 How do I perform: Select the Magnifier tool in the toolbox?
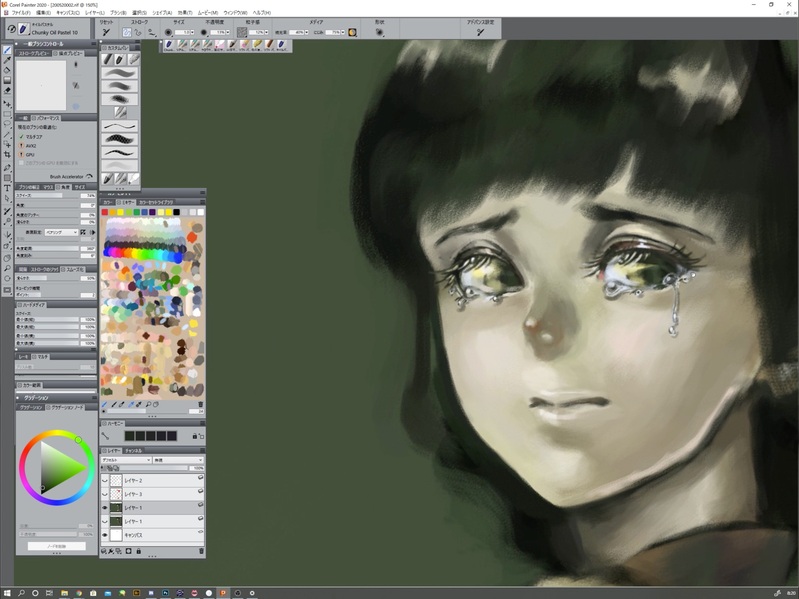click(7, 268)
